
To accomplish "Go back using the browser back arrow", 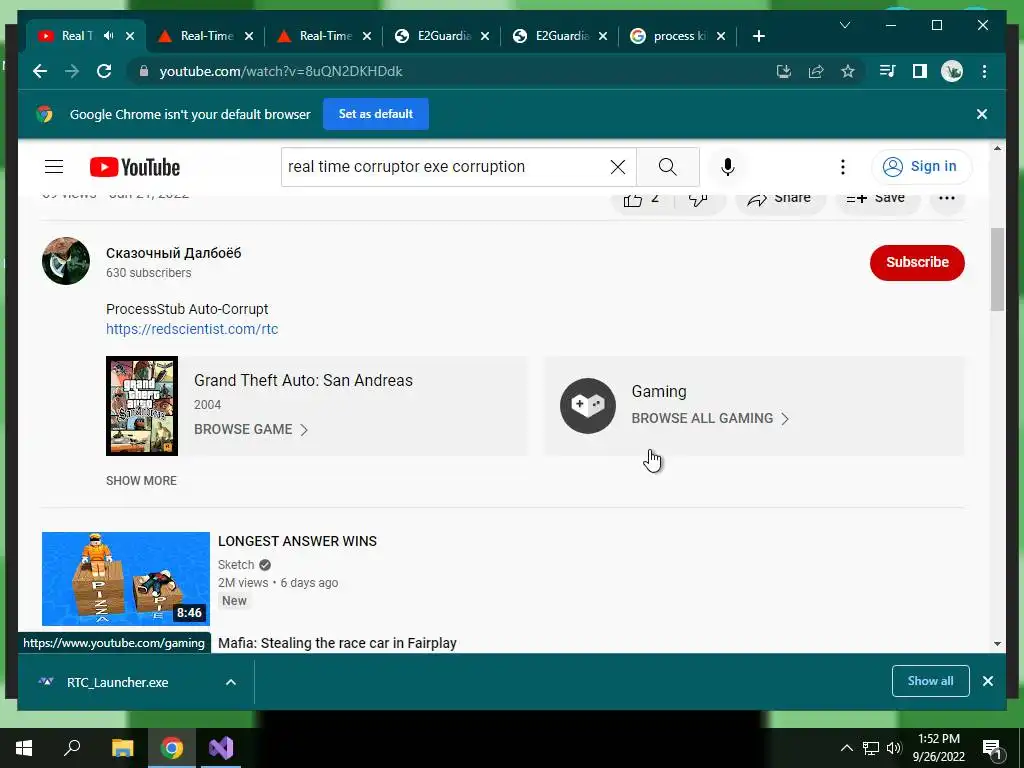I will [x=40, y=71].
